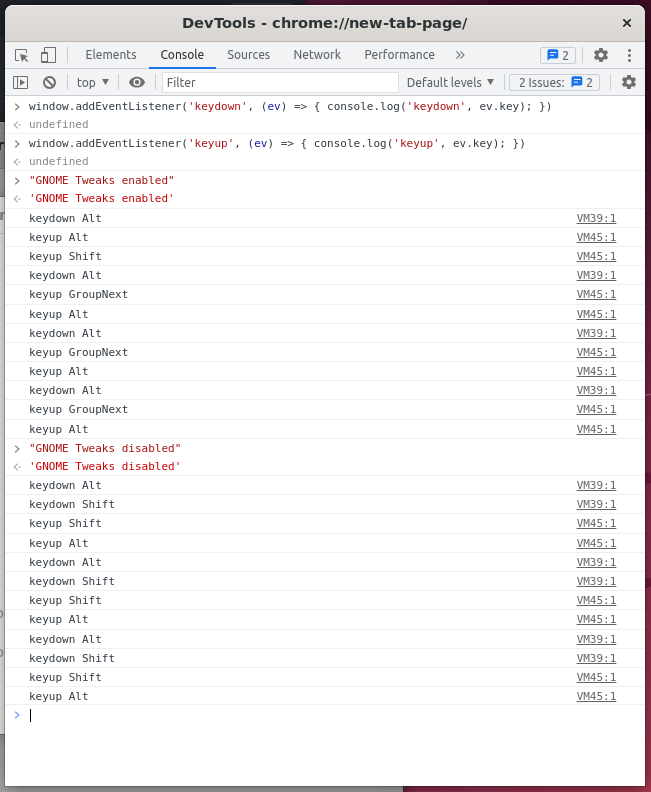The height and width of the screenshot is (792, 651).
Task: Select the first 'keyup GroupNext' log text
Action: click(78, 294)
